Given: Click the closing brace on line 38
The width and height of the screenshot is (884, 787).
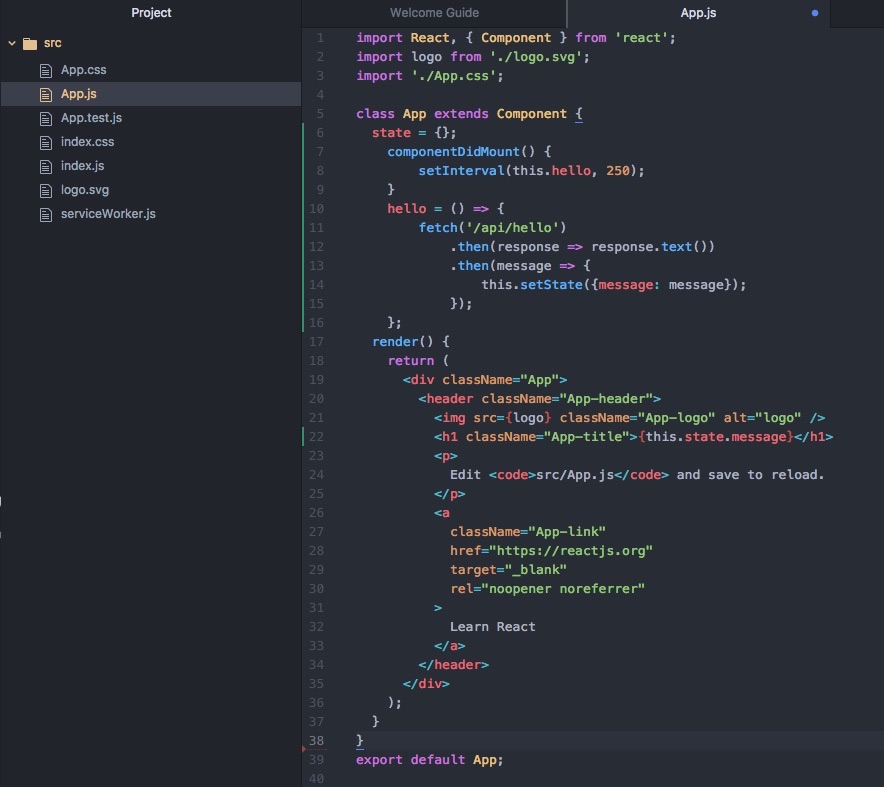Looking at the screenshot, I should click(360, 741).
